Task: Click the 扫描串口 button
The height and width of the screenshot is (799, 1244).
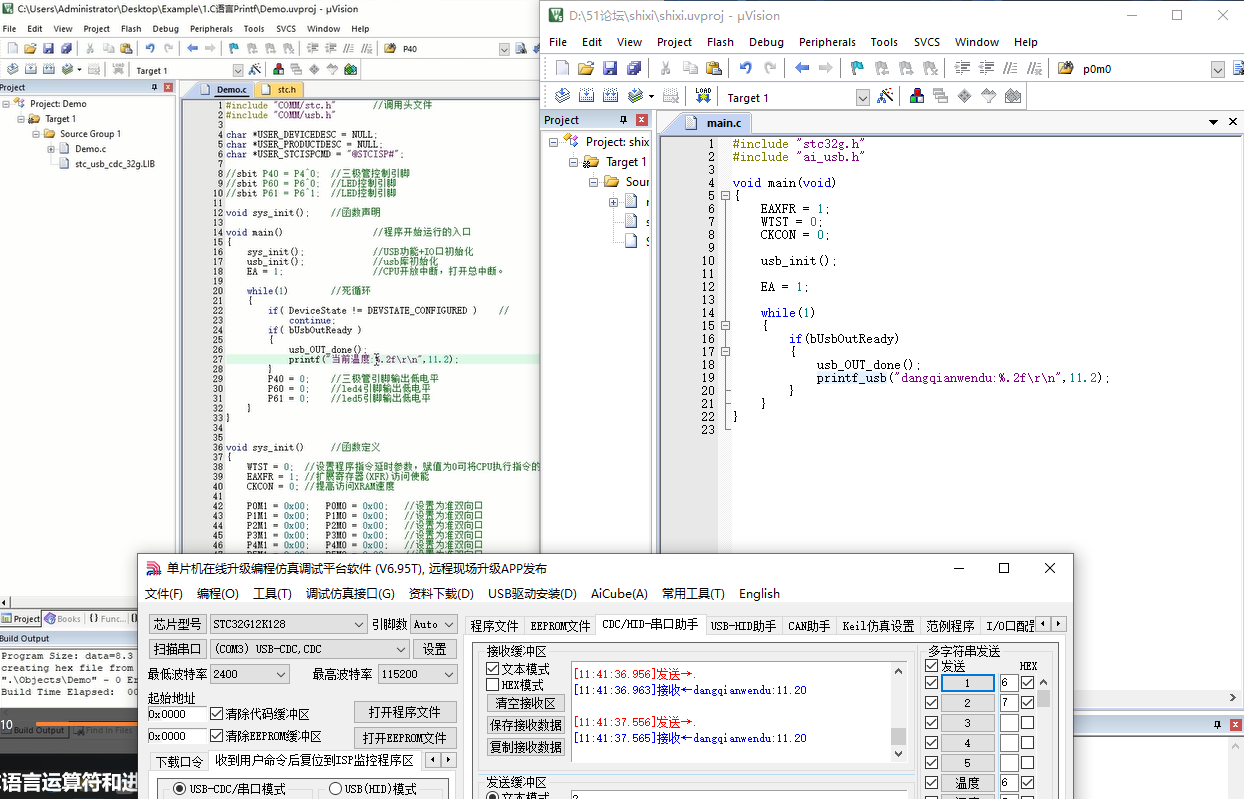Action: (178, 649)
